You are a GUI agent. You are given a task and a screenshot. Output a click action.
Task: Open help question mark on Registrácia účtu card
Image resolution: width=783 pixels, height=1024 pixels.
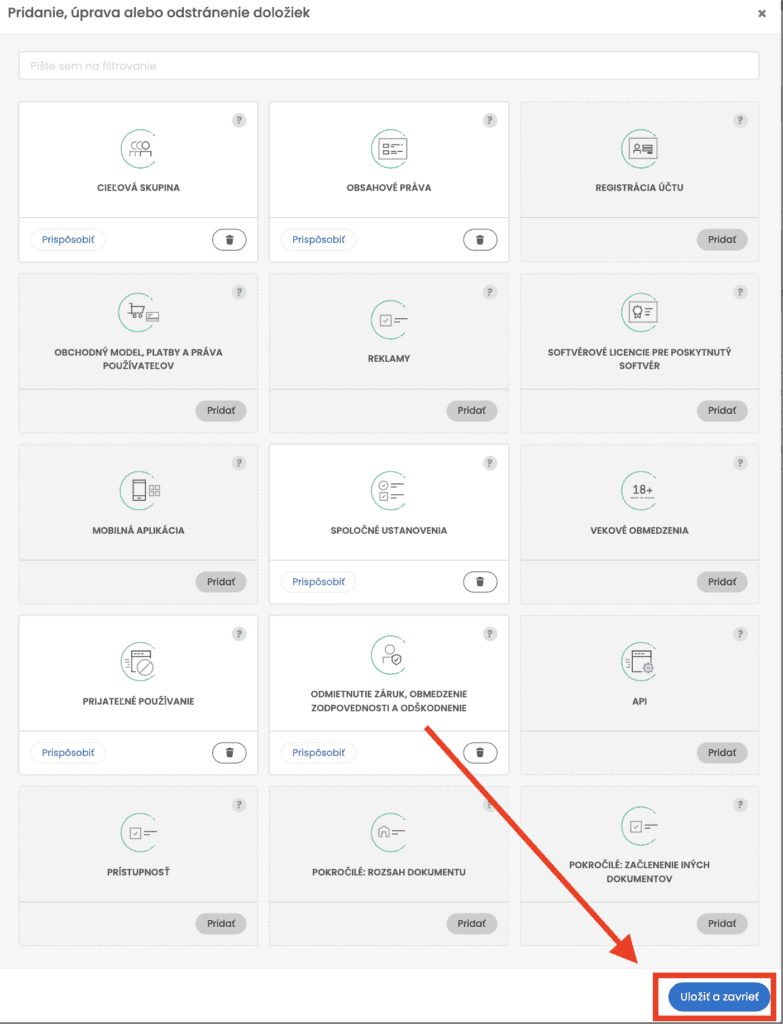[740, 120]
